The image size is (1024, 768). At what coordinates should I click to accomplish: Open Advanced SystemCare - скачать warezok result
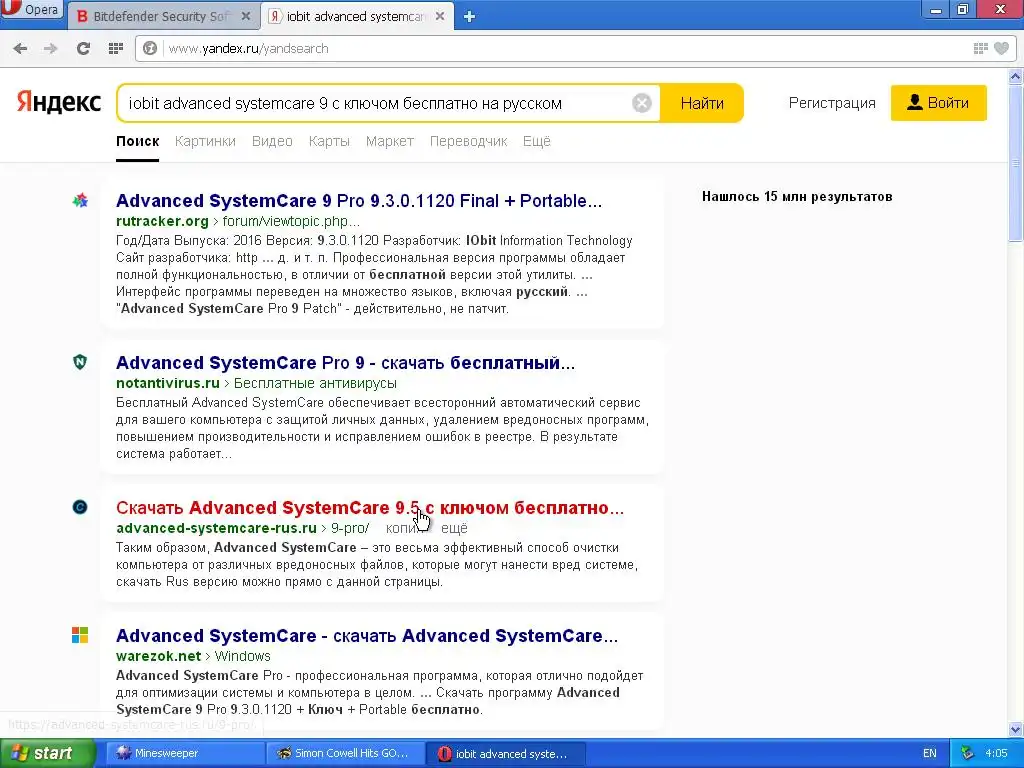click(367, 635)
